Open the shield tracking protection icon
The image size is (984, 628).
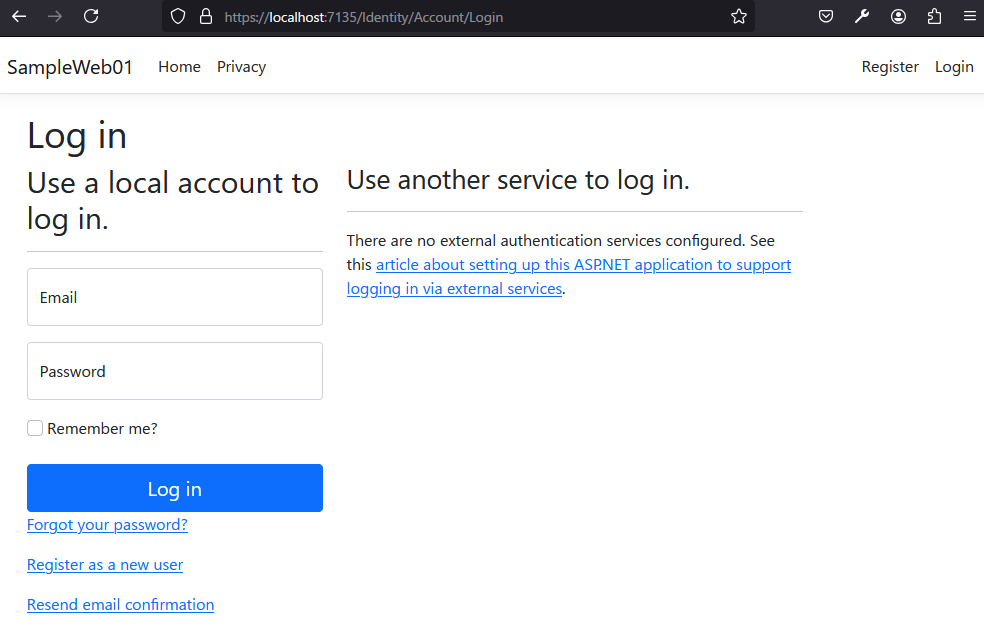click(x=178, y=17)
